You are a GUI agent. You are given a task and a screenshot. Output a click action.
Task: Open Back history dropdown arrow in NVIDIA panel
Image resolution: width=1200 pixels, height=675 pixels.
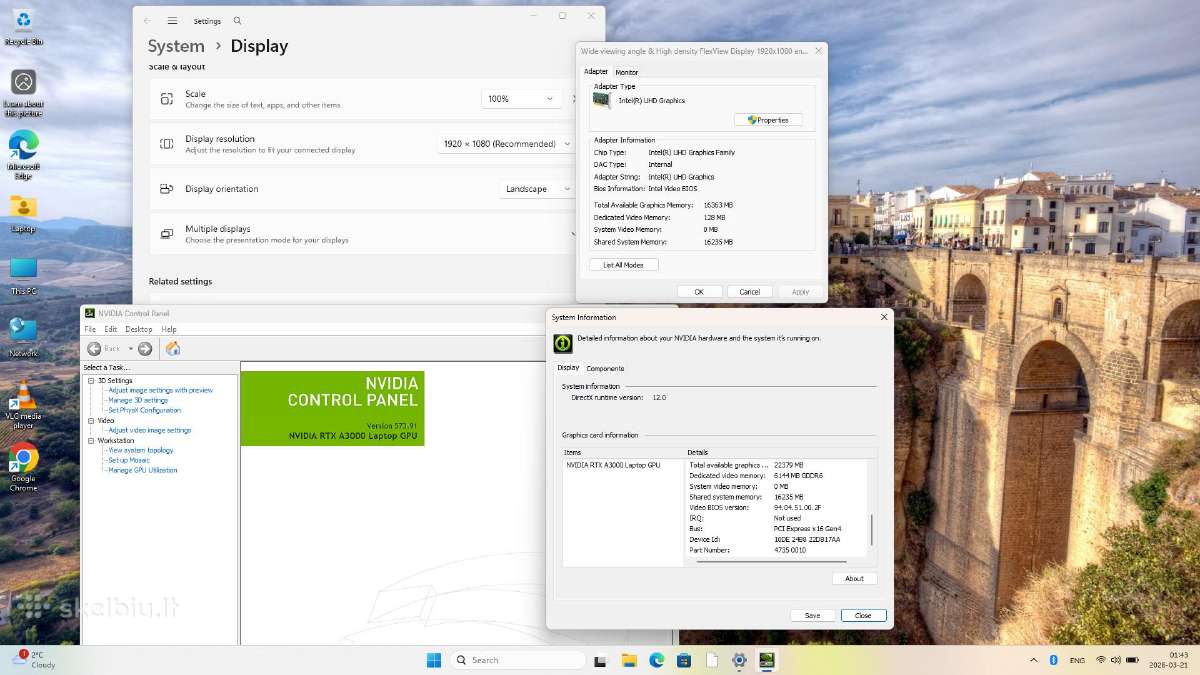[130, 348]
